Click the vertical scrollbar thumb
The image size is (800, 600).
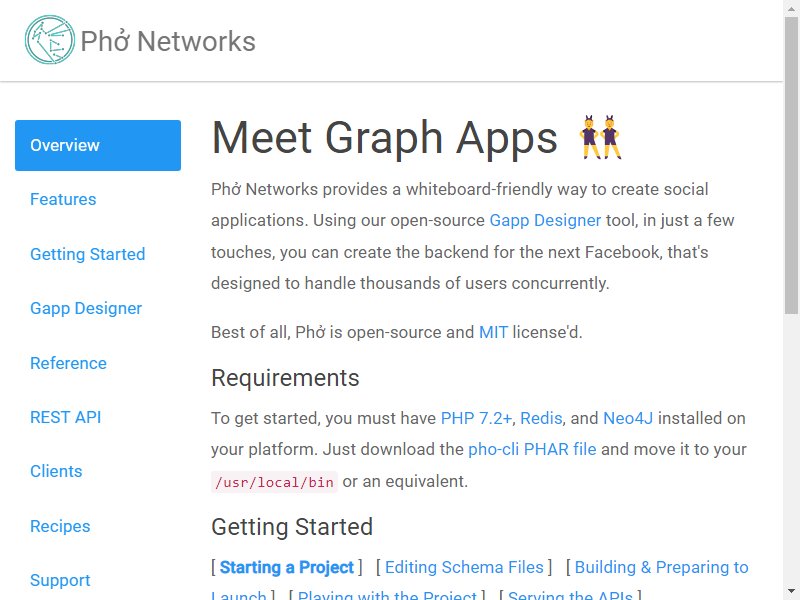click(791, 166)
